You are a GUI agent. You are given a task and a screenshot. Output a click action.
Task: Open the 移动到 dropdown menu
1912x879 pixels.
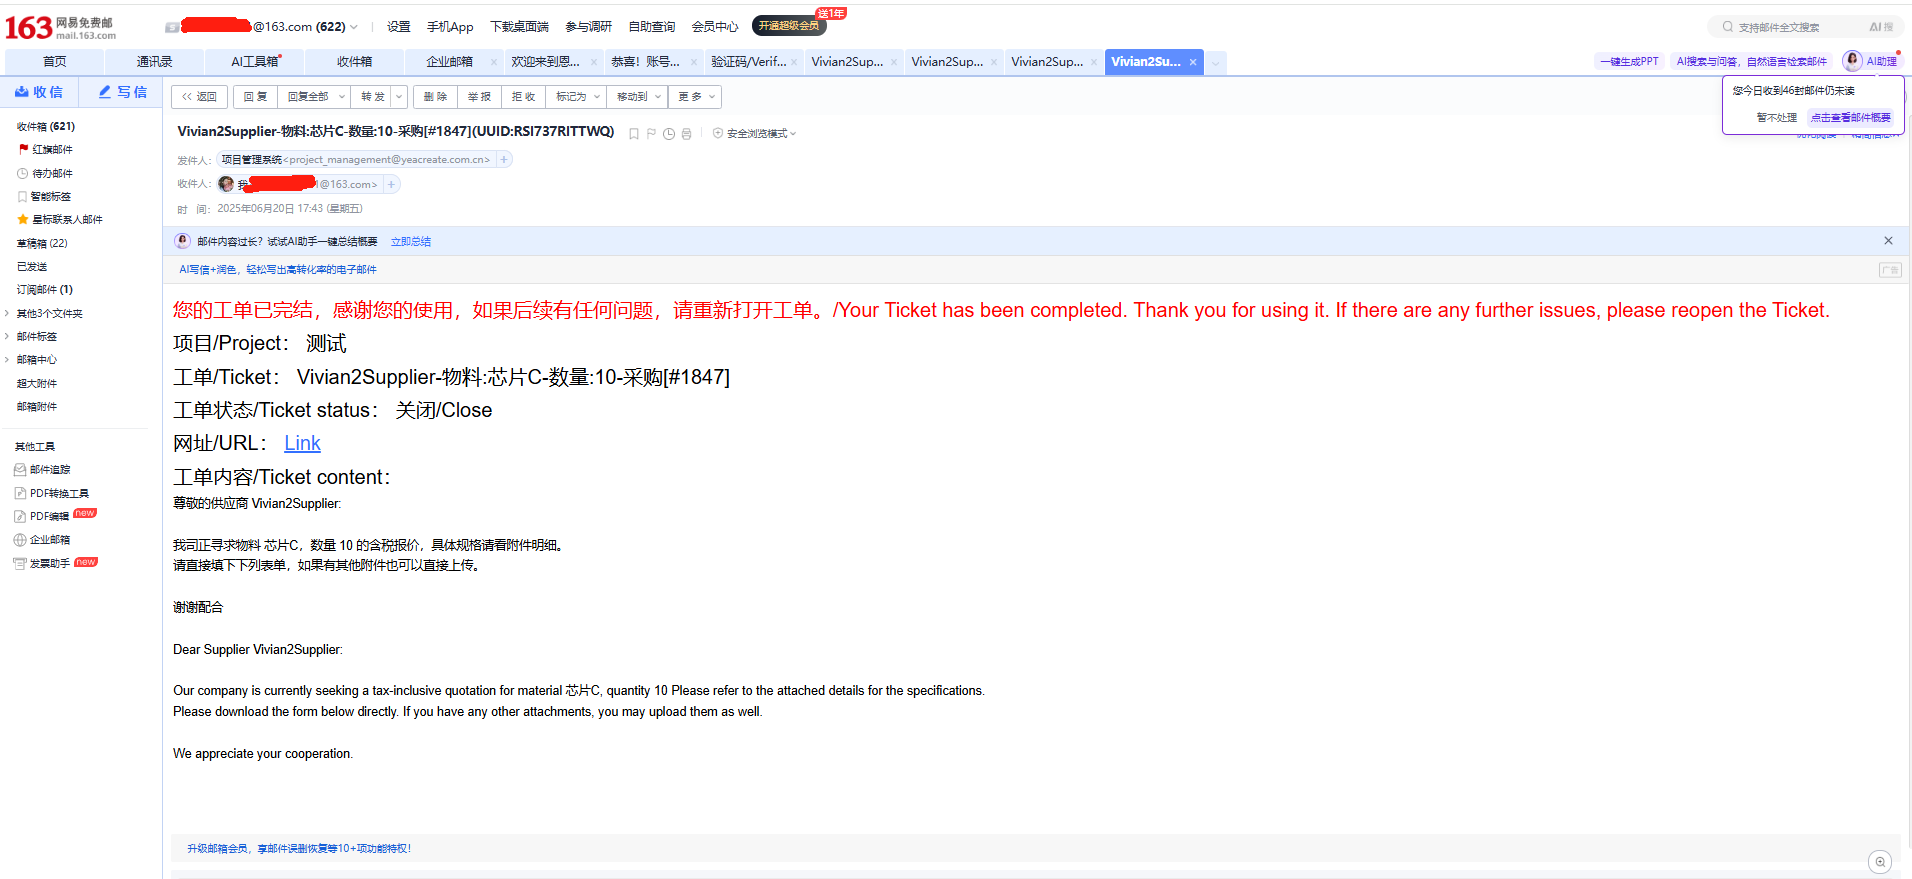click(639, 97)
